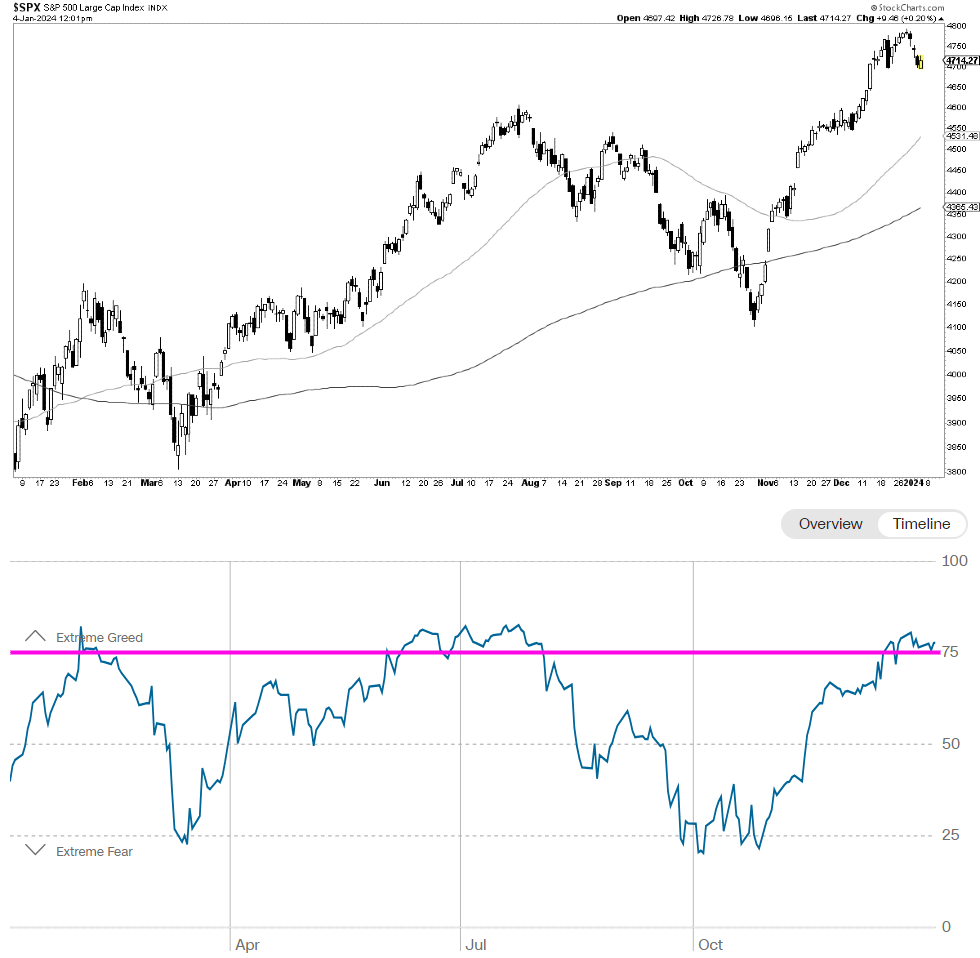Screen dimensions: 980x958
Task: Click the Extreme Fear label text
Action: [x=94, y=851]
